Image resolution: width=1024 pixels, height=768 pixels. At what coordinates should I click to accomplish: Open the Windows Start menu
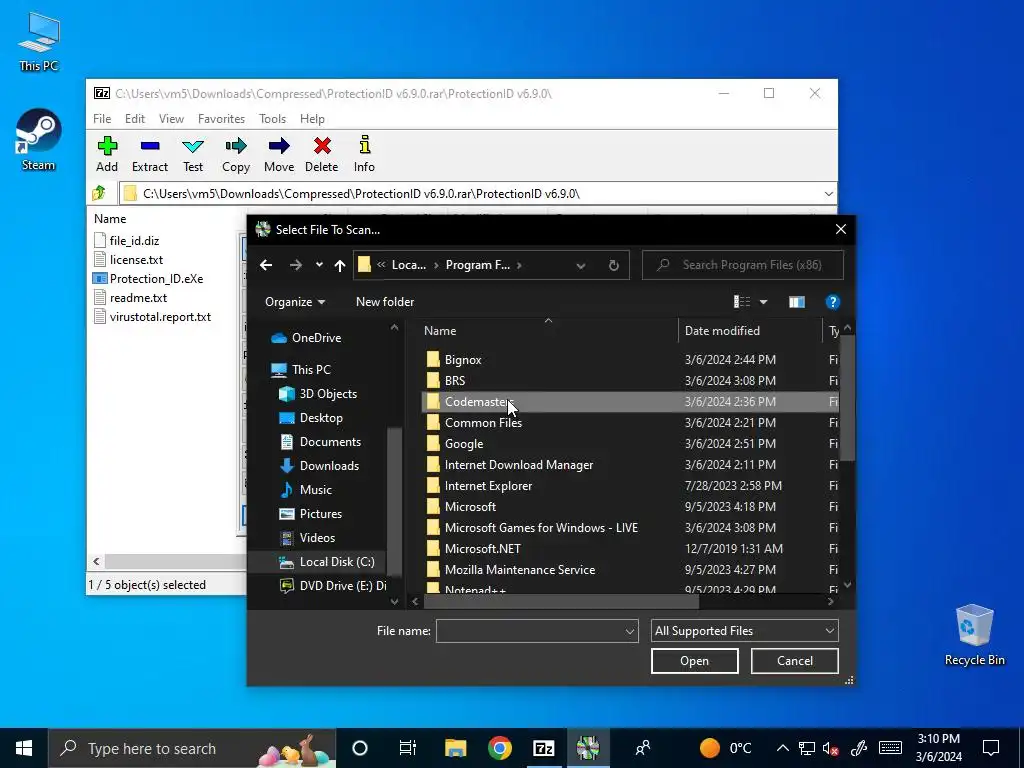click(x=24, y=748)
